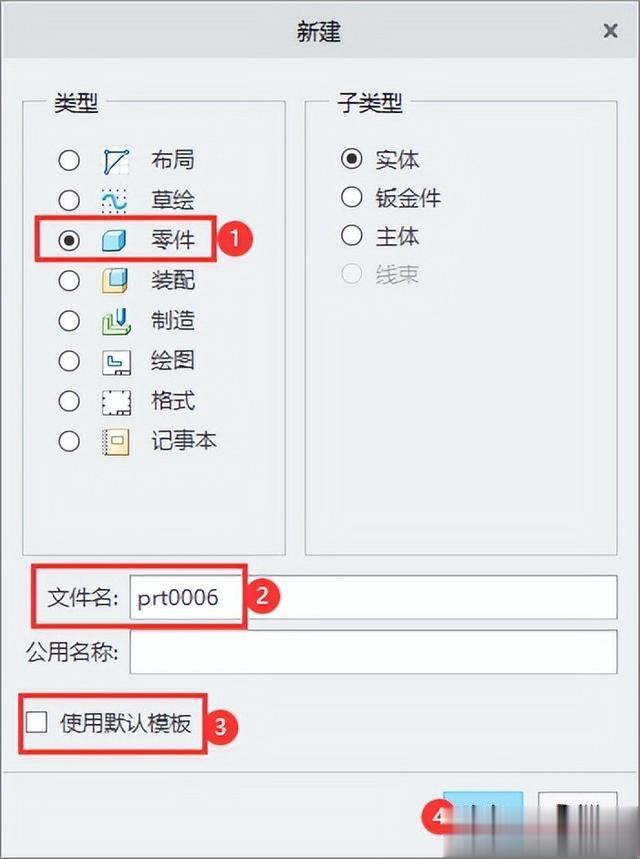
Task: Click the 装配 assembly type icon
Action: (x=115, y=280)
